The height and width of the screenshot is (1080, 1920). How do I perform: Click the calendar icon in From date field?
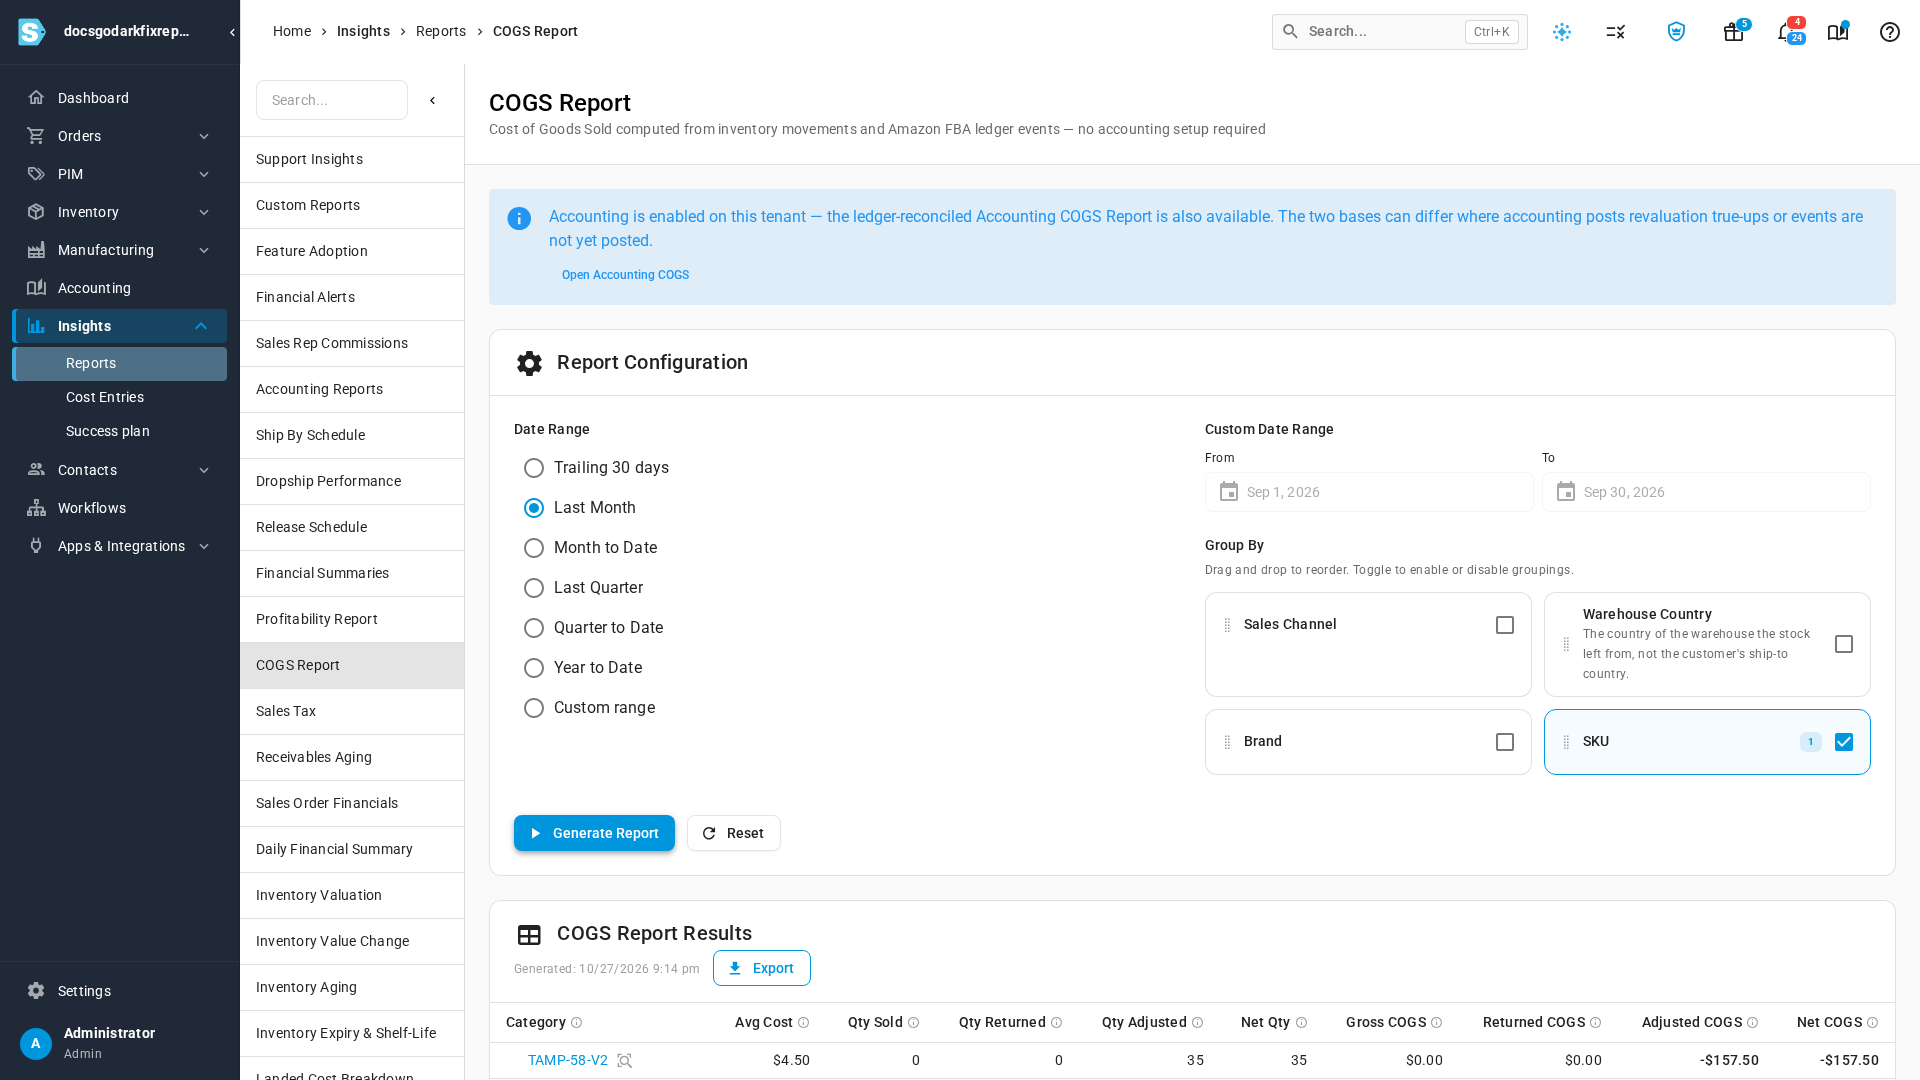[x=1229, y=492]
